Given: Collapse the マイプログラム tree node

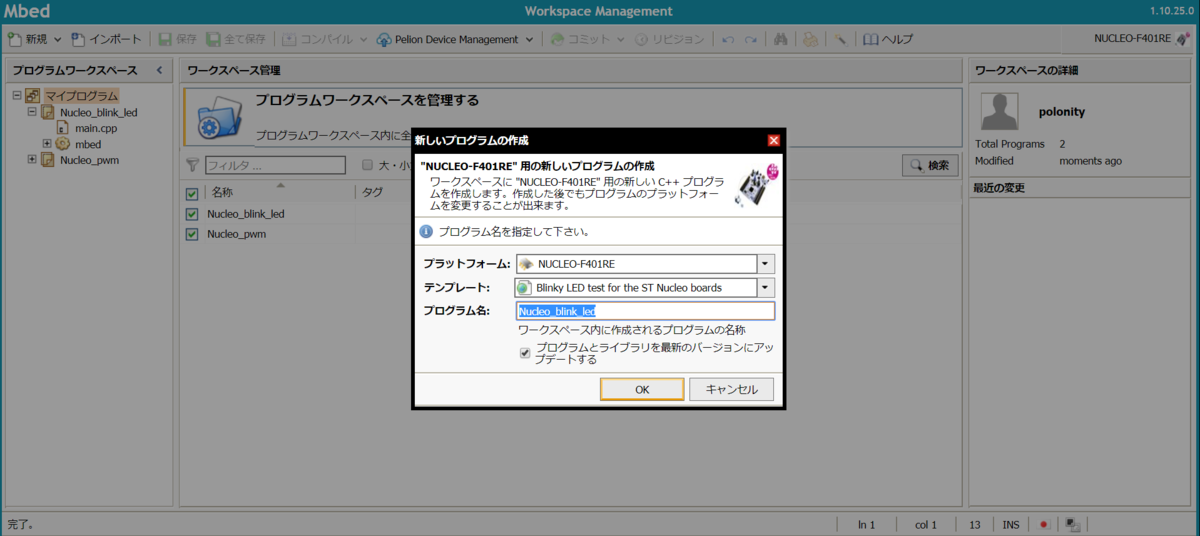Looking at the screenshot, I should [x=17, y=96].
